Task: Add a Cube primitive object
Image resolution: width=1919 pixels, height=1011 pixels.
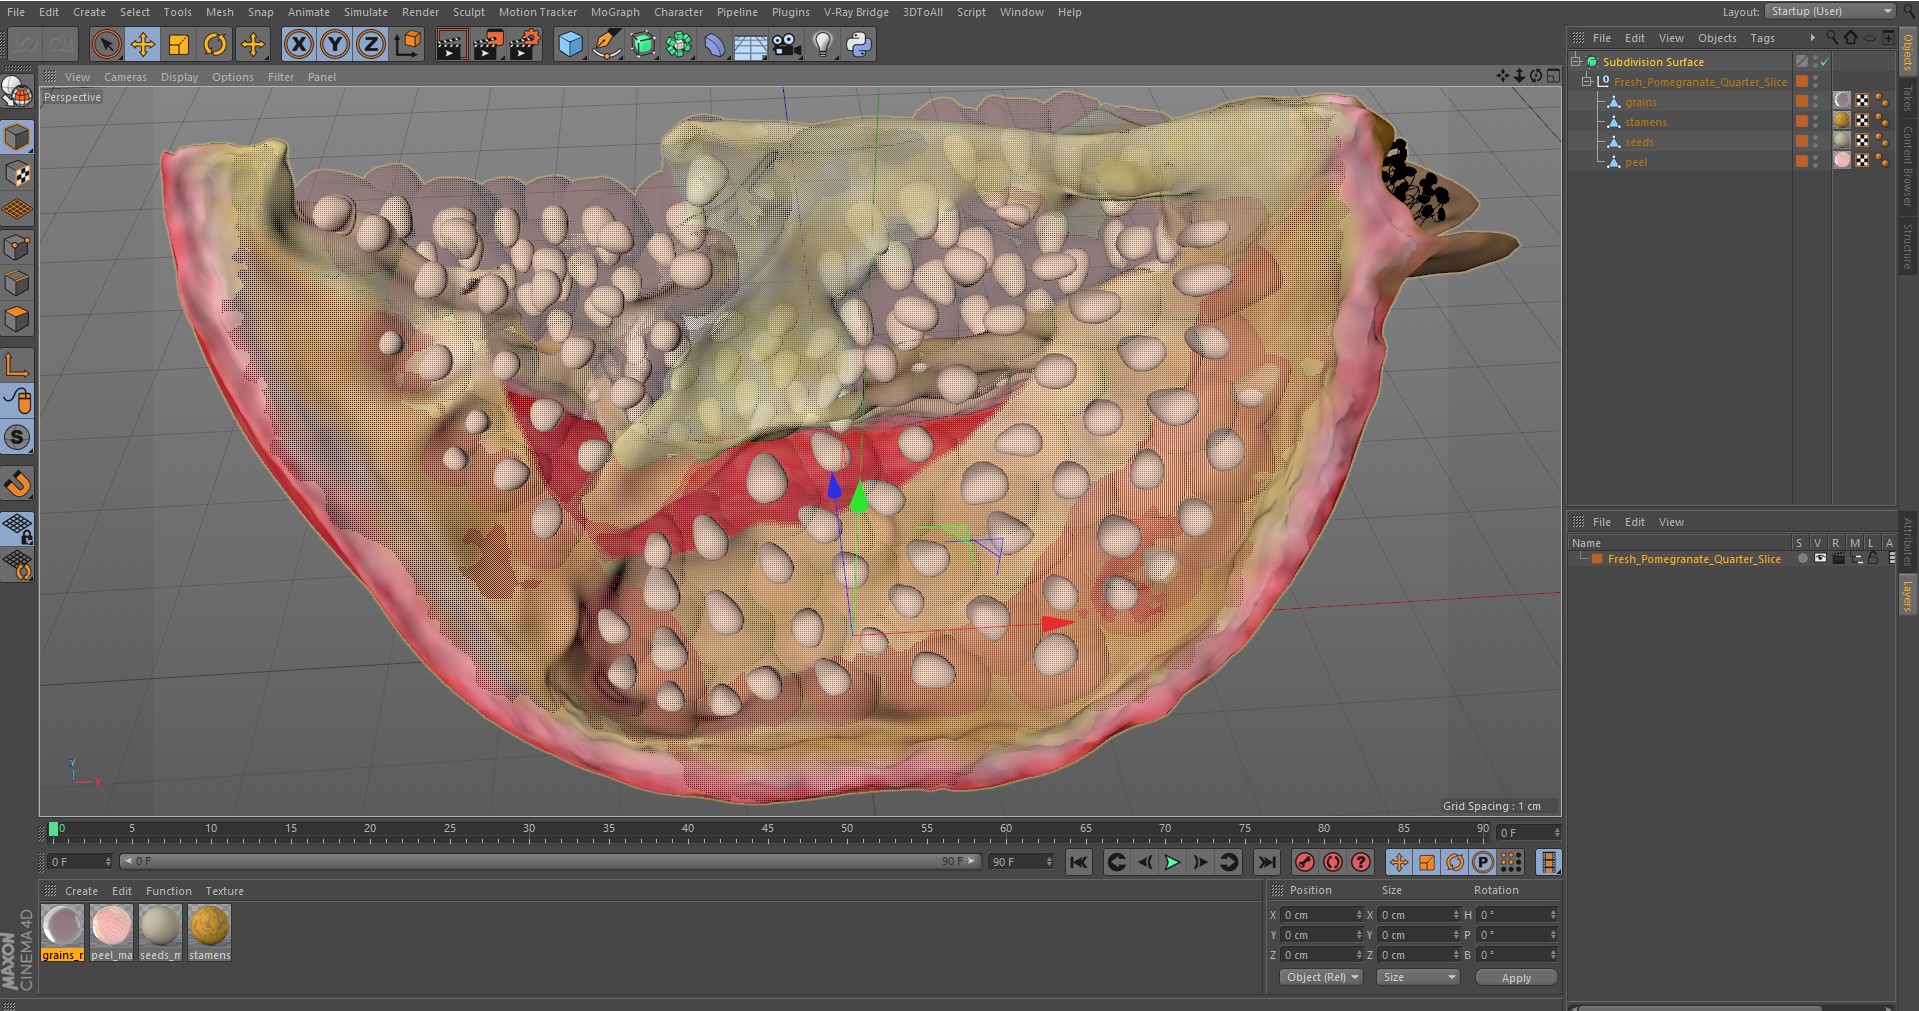Action: (570, 44)
